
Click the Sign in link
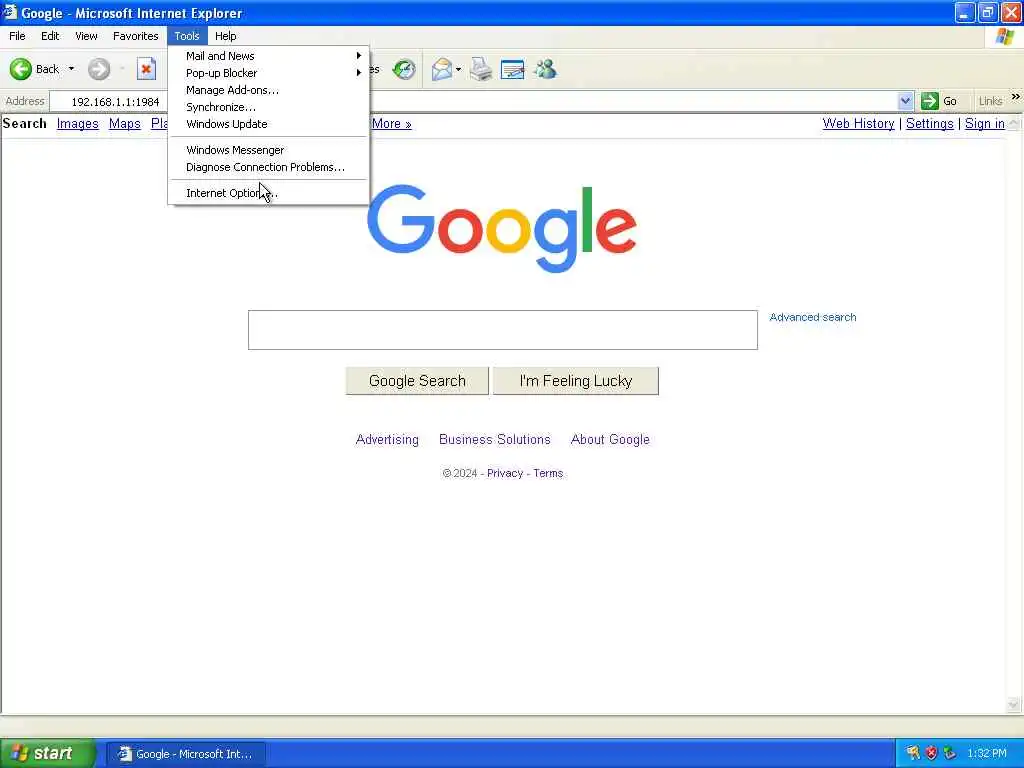point(985,123)
